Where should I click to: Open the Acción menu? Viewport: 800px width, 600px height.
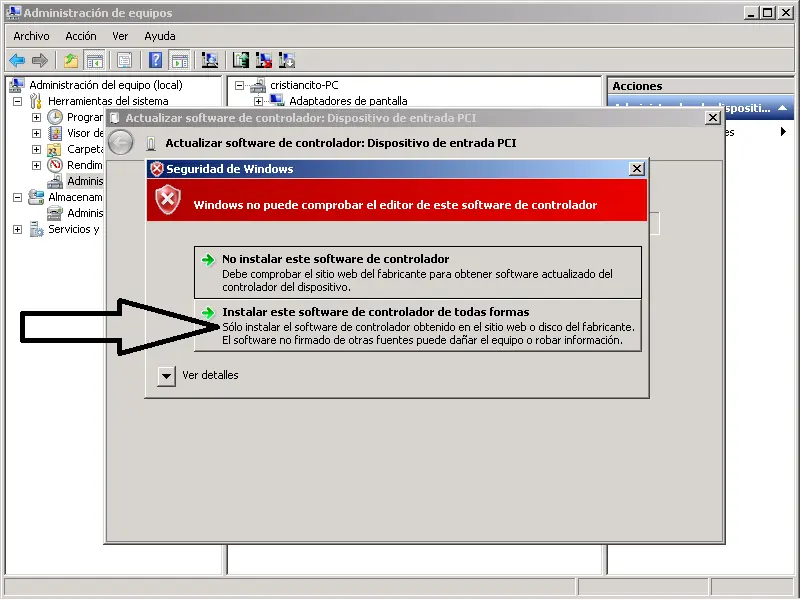81,36
